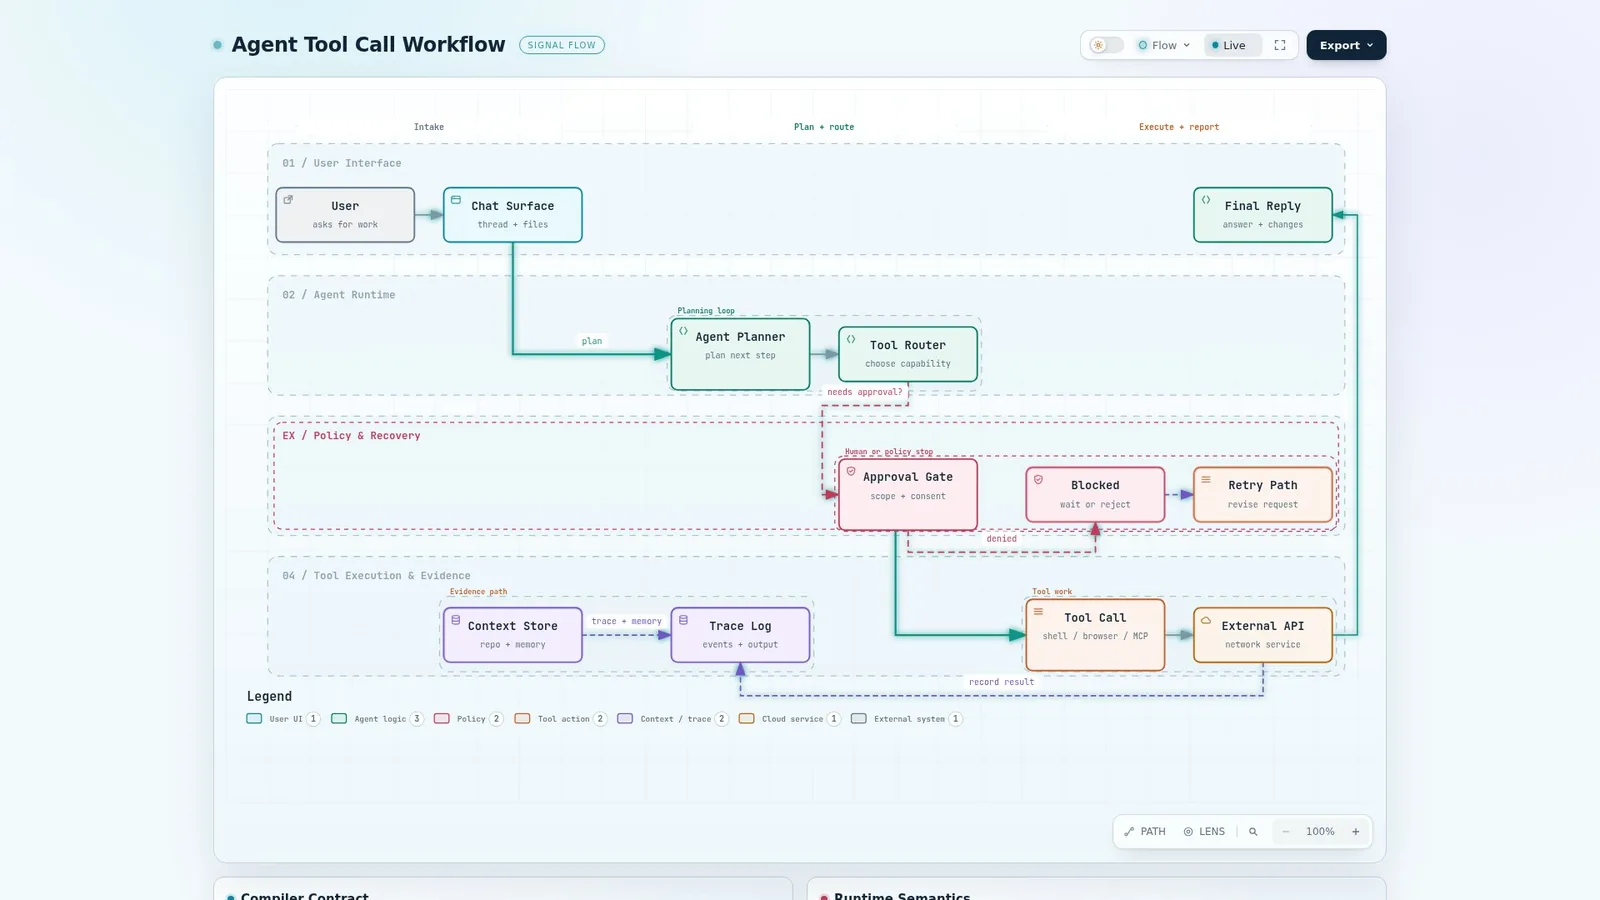This screenshot has height=900, width=1600.
Task: Click the fullscreen expand icon
Action: [1279, 45]
